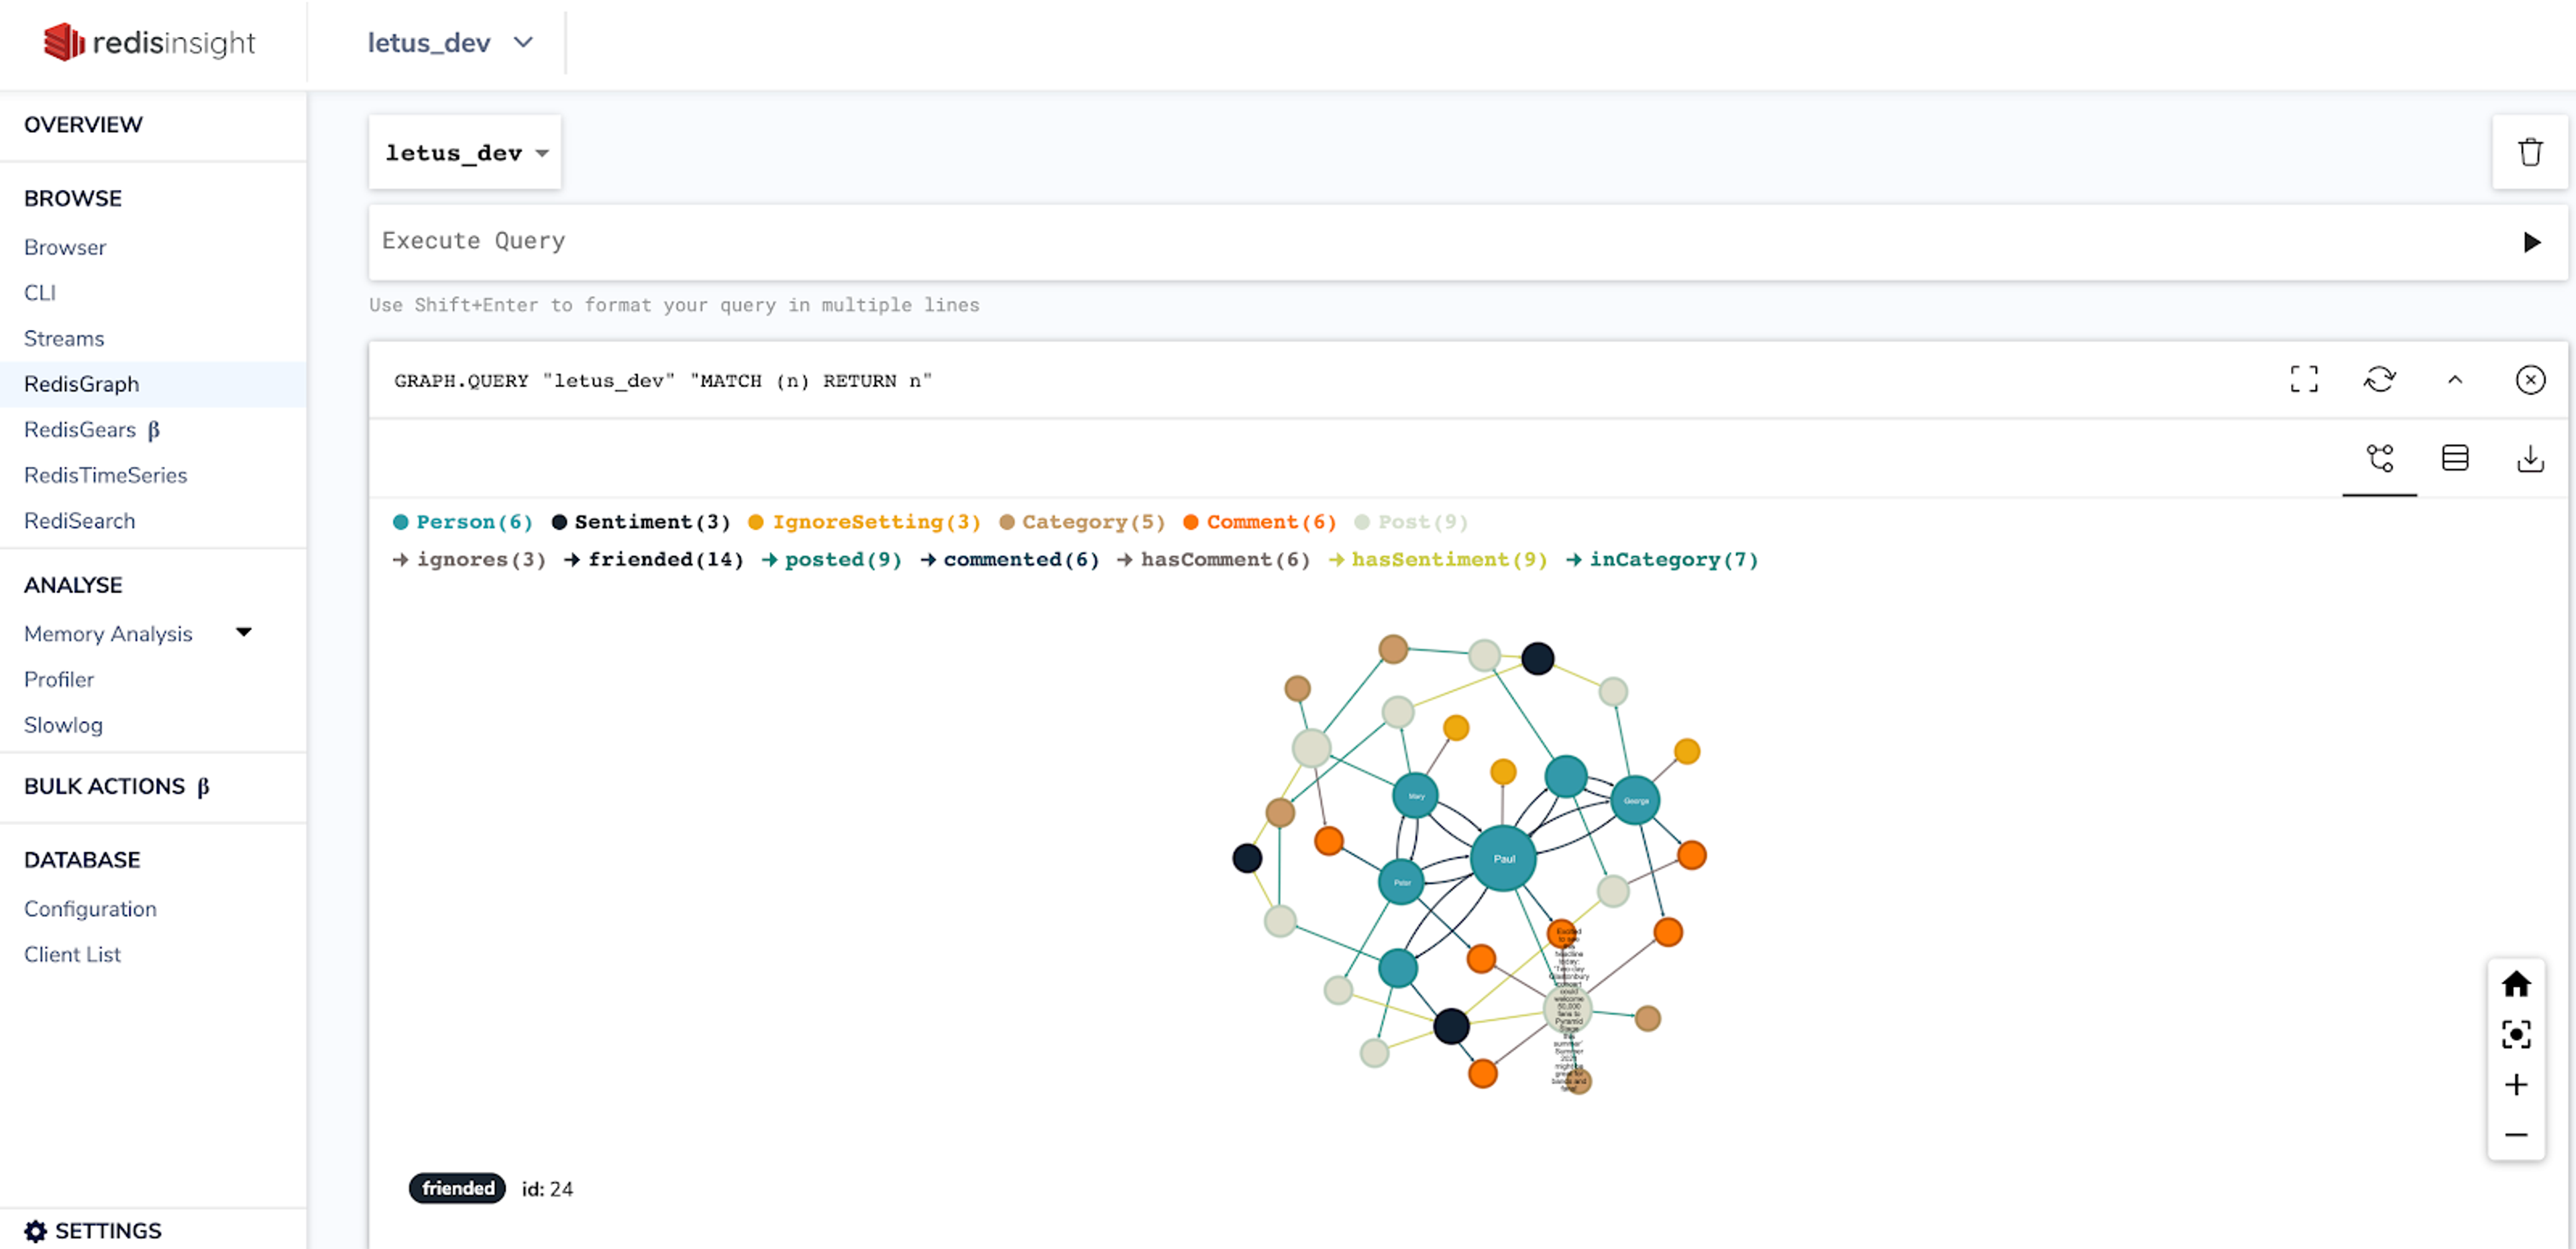This screenshot has height=1249, width=2576.
Task: Close the query result card
Action: pyautogui.click(x=2530, y=379)
